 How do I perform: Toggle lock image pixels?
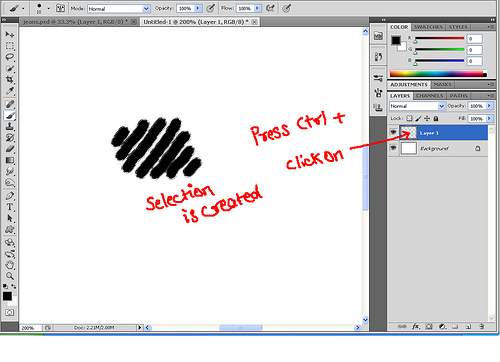tap(419, 118)
